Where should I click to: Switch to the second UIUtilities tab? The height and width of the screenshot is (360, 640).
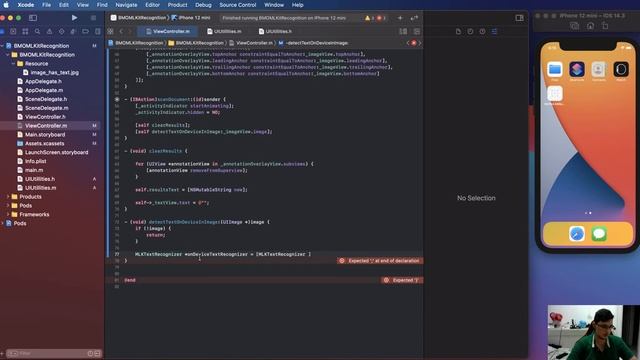click(x=276, y=31)
